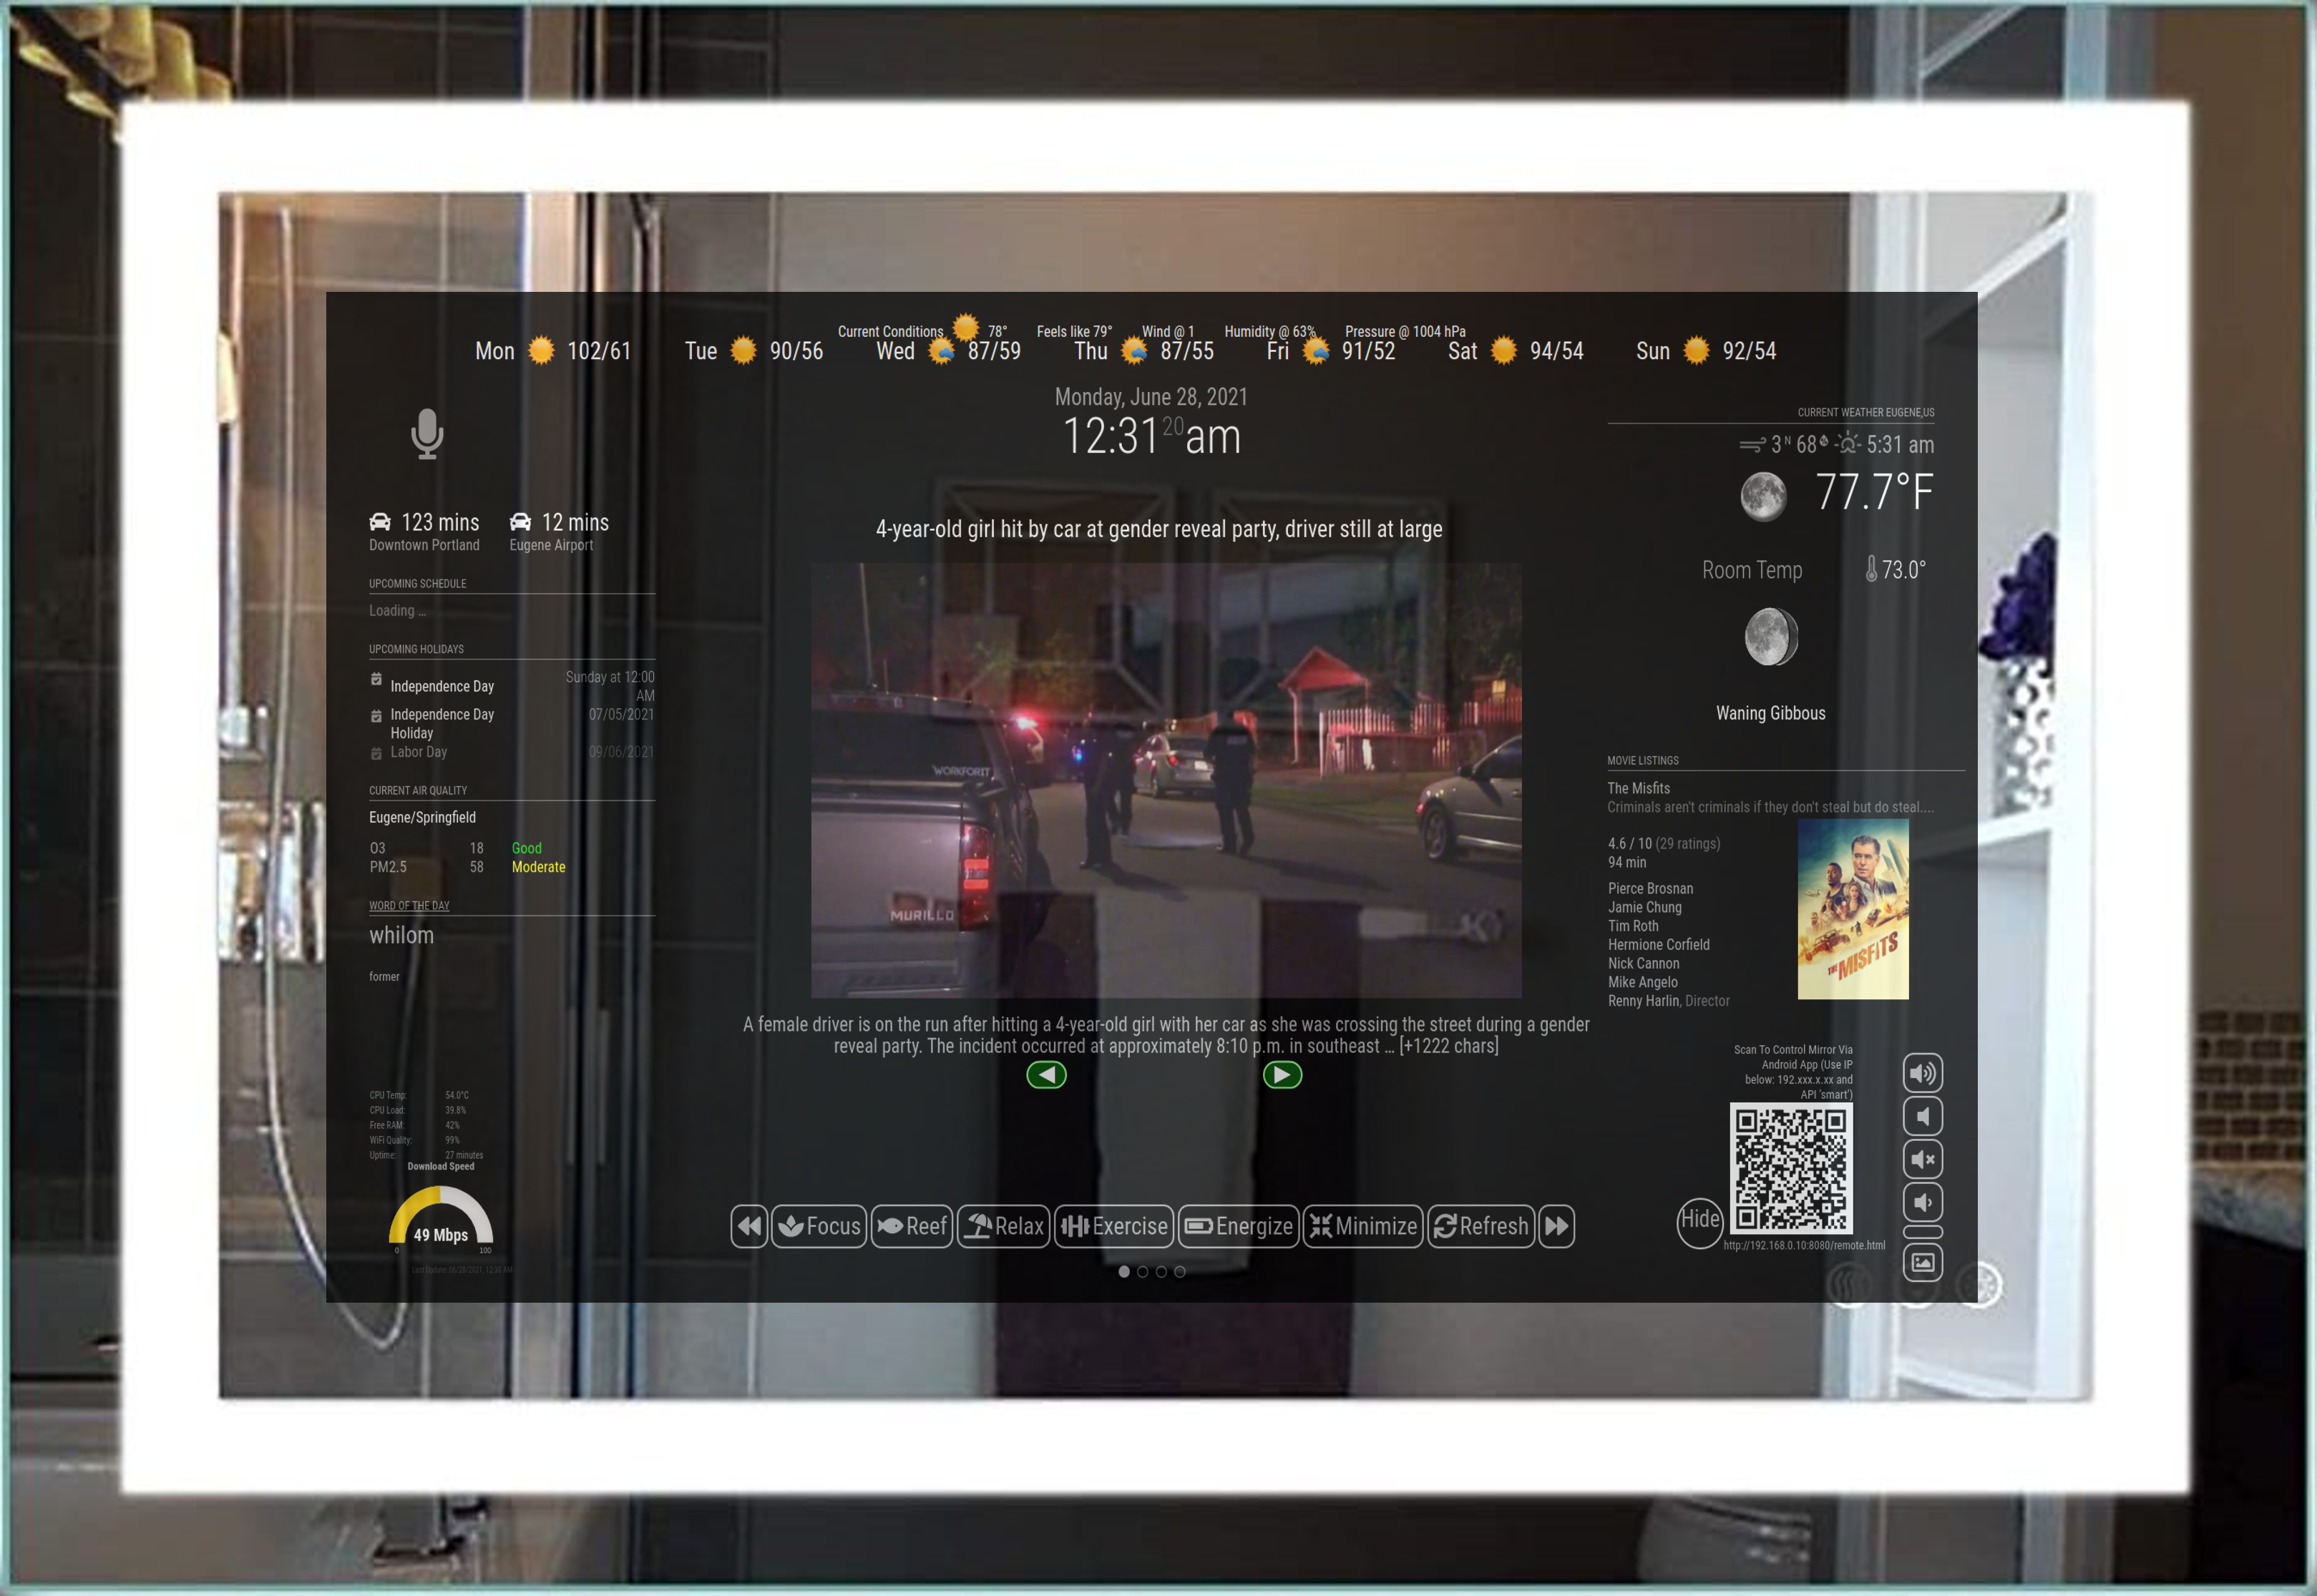Show previous news article green arrow
The height and width of the screenshot is (1596, 2317).
pos(1046,1075)
